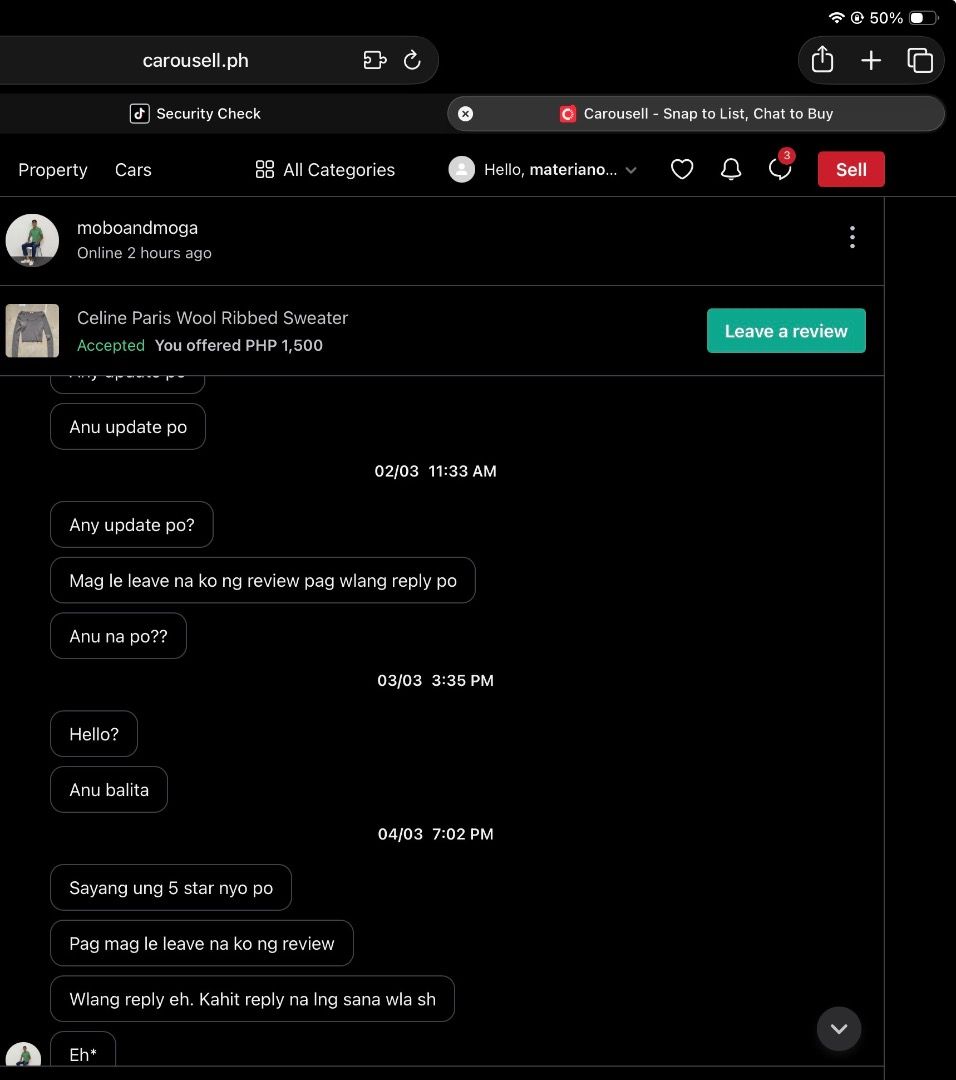The height and width of the screenshot is (1080, 956).
Task: Reload the carousell.ph page
Action: (412, 60)
